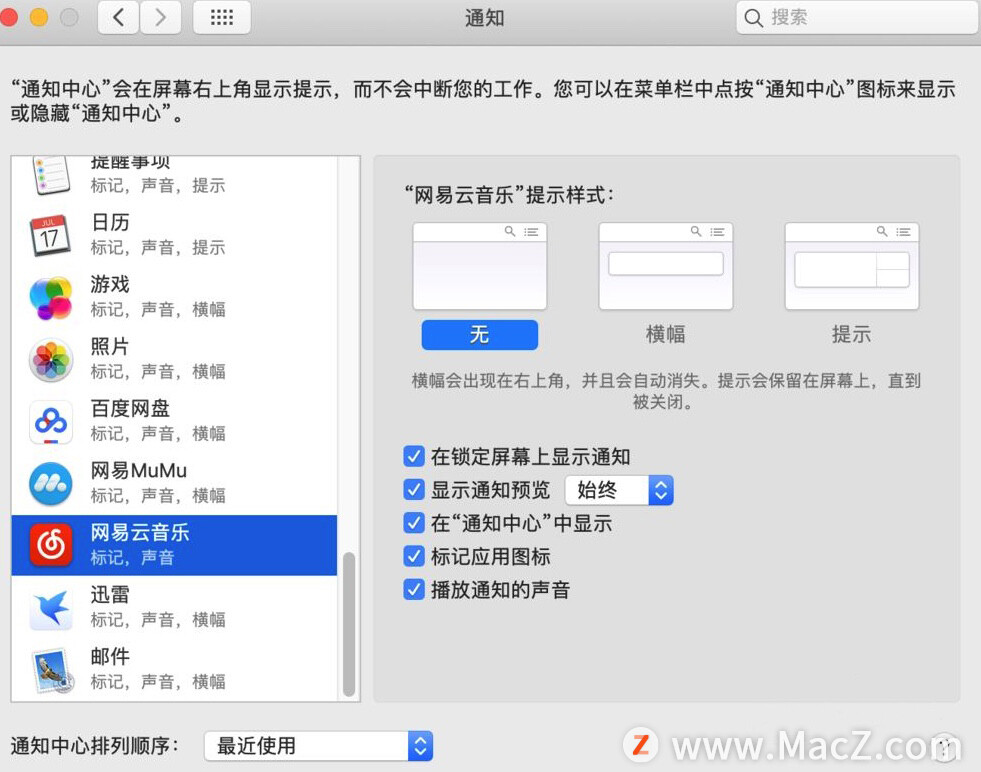This screenshot has width=981, height=772.
Task: Show all preferences with the grid button
Action: [x=221, y=17]
